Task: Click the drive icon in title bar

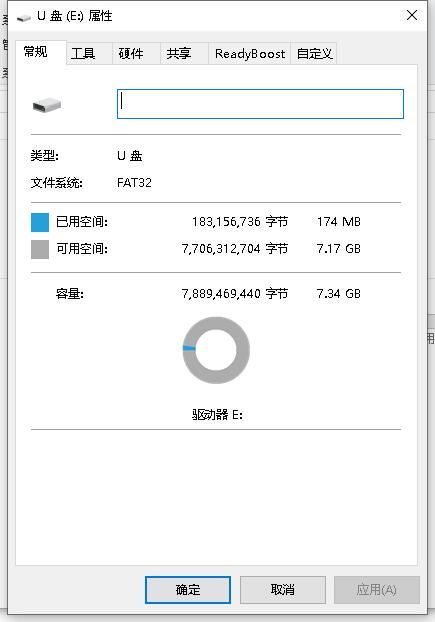Action: point(24,17)
